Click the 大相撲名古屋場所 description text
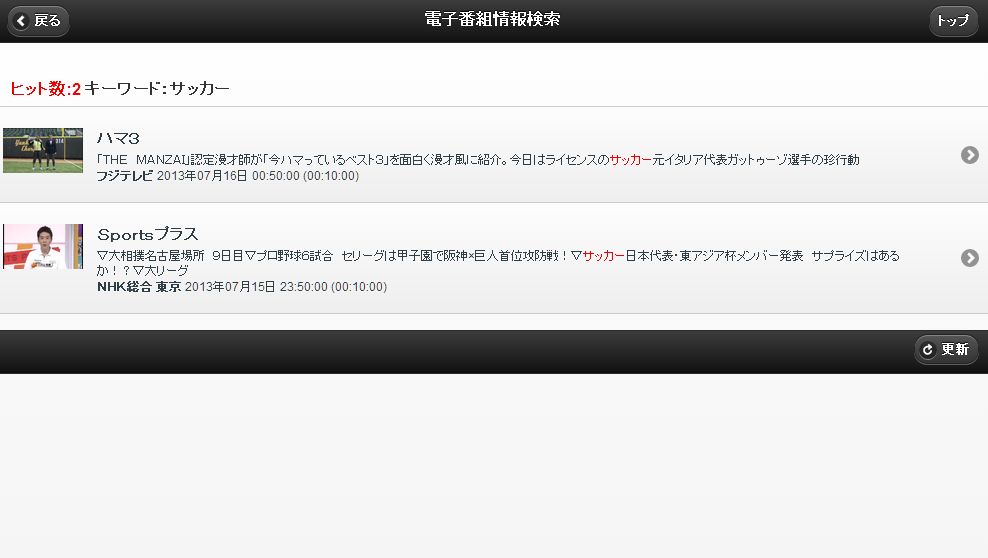This screenshot has width=988, height=558. (498, 263)
